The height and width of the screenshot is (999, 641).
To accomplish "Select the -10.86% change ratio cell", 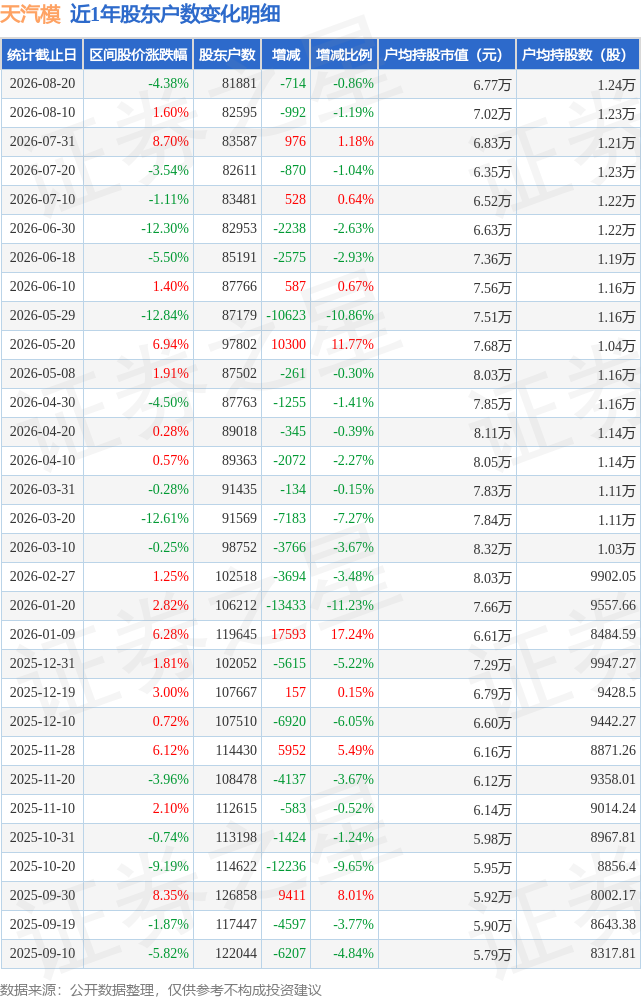I will (x=350, y=315).
